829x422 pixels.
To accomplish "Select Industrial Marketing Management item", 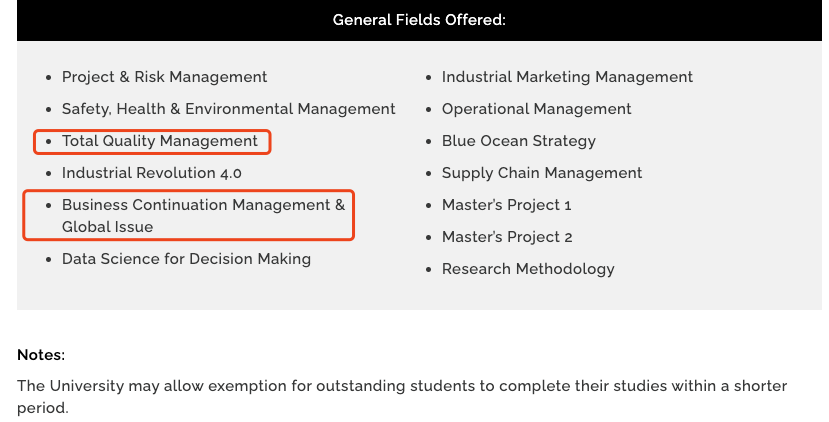I will [567, 77].
